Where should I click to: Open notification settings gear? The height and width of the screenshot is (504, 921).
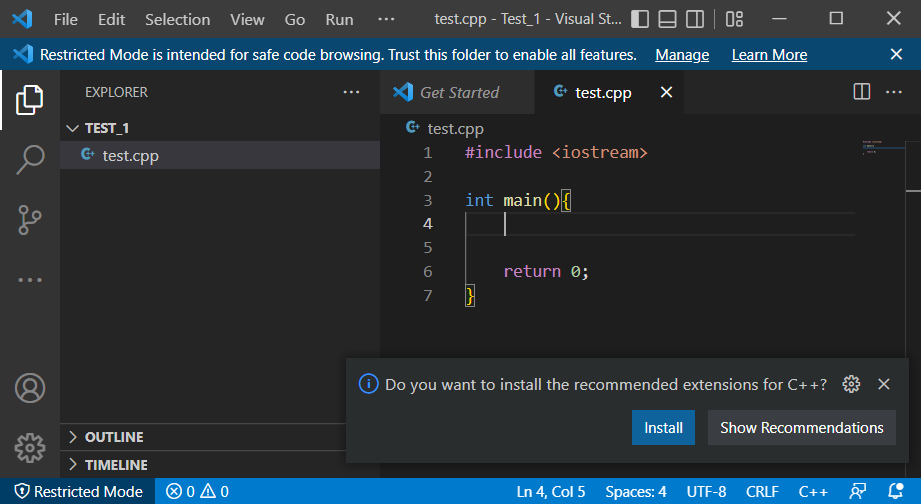(x=851, y=384)
